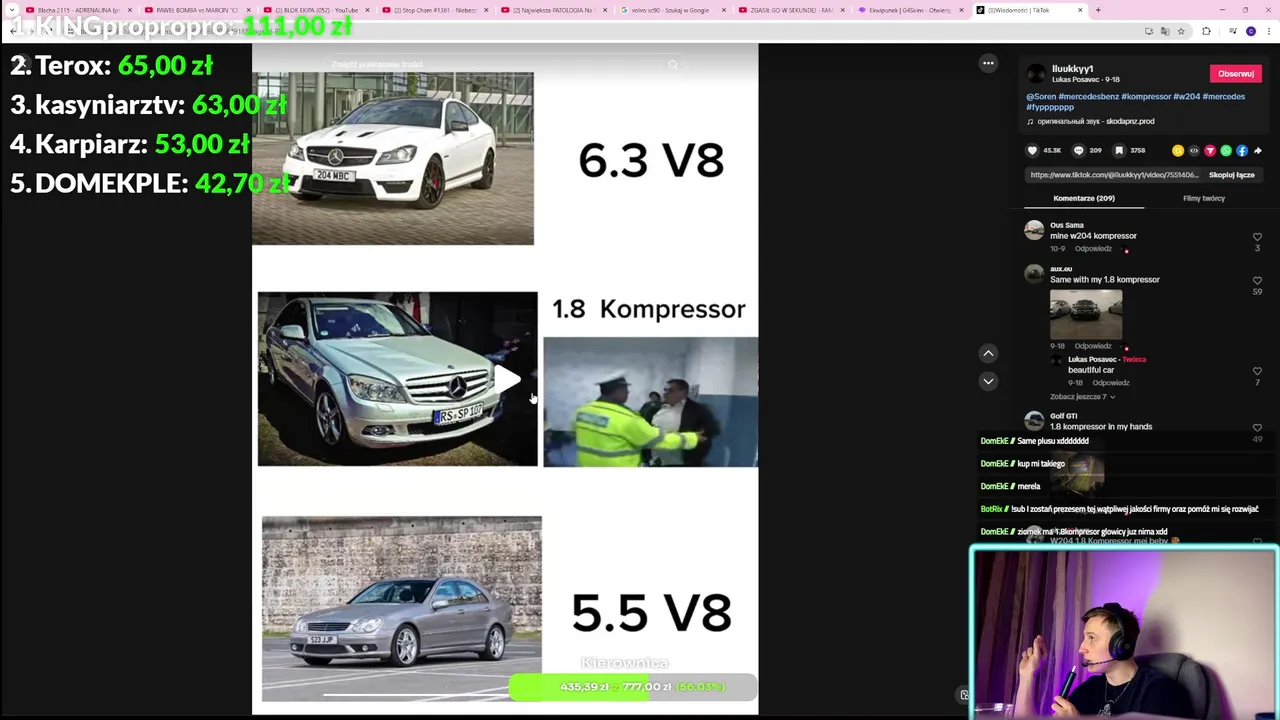Reply to Ous Sama's comment via Odpowiedz
This screenshot has height=720, width=1280.
tap(1093, 248)
